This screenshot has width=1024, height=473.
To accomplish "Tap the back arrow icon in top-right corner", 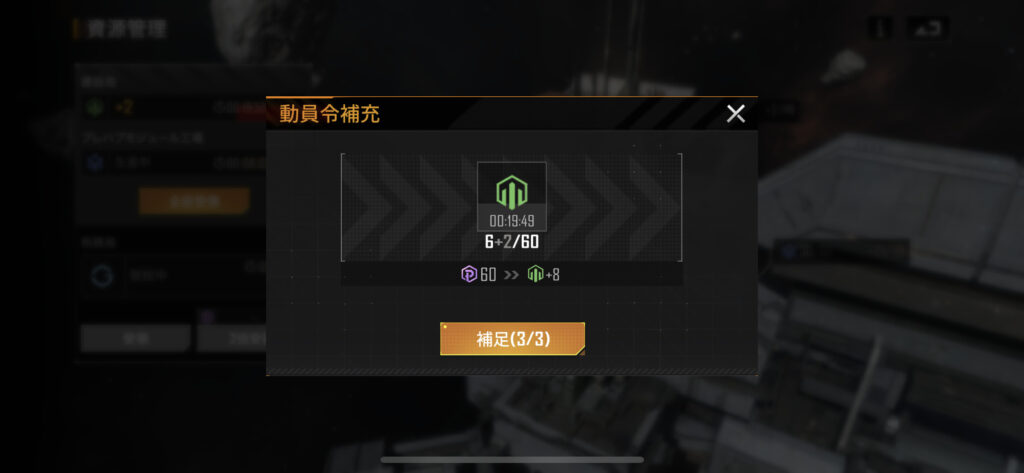I will click(x=927, y=28).
